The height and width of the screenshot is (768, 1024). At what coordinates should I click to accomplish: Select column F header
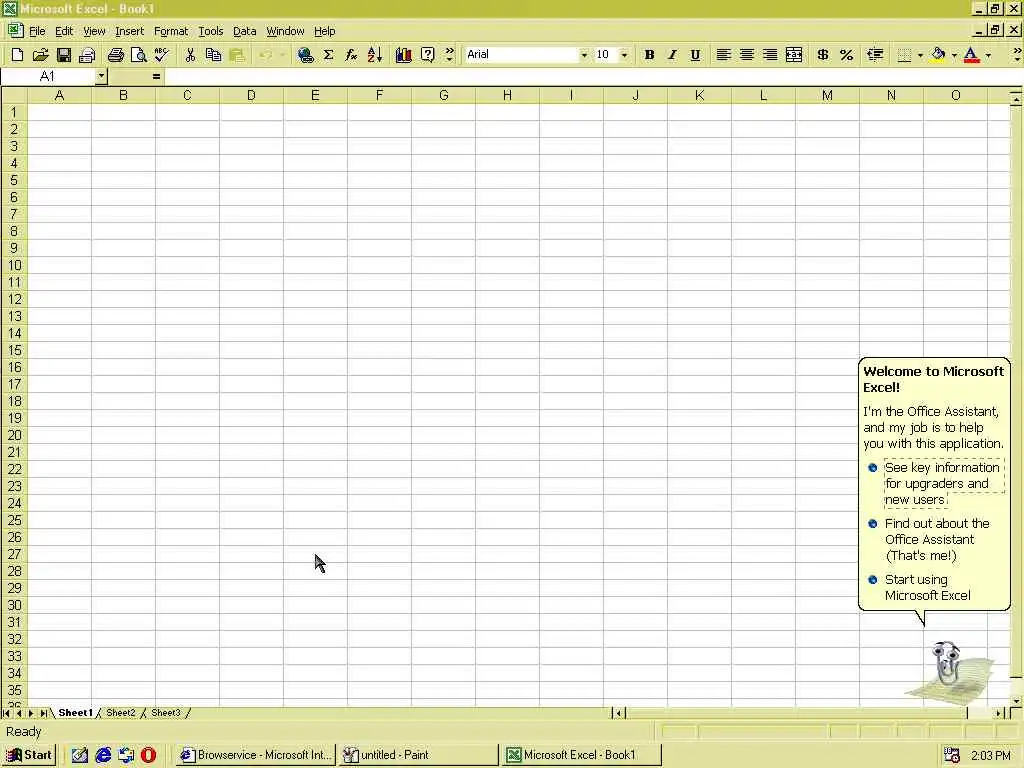click(x=379, y=95)
